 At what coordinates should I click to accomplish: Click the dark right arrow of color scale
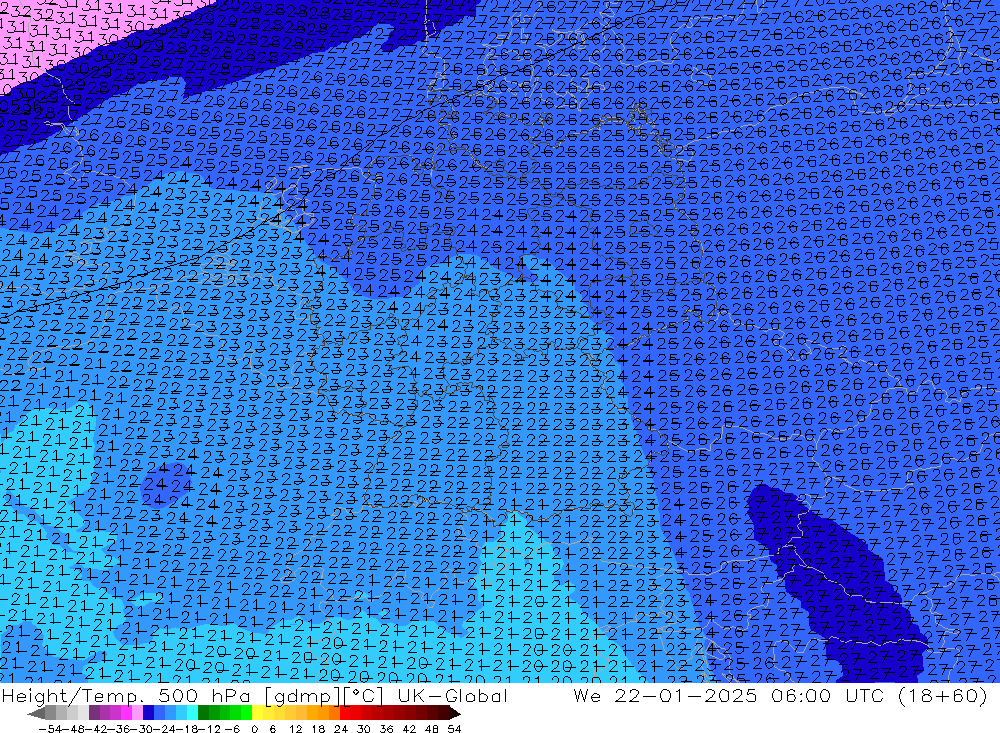click(455, 713)
